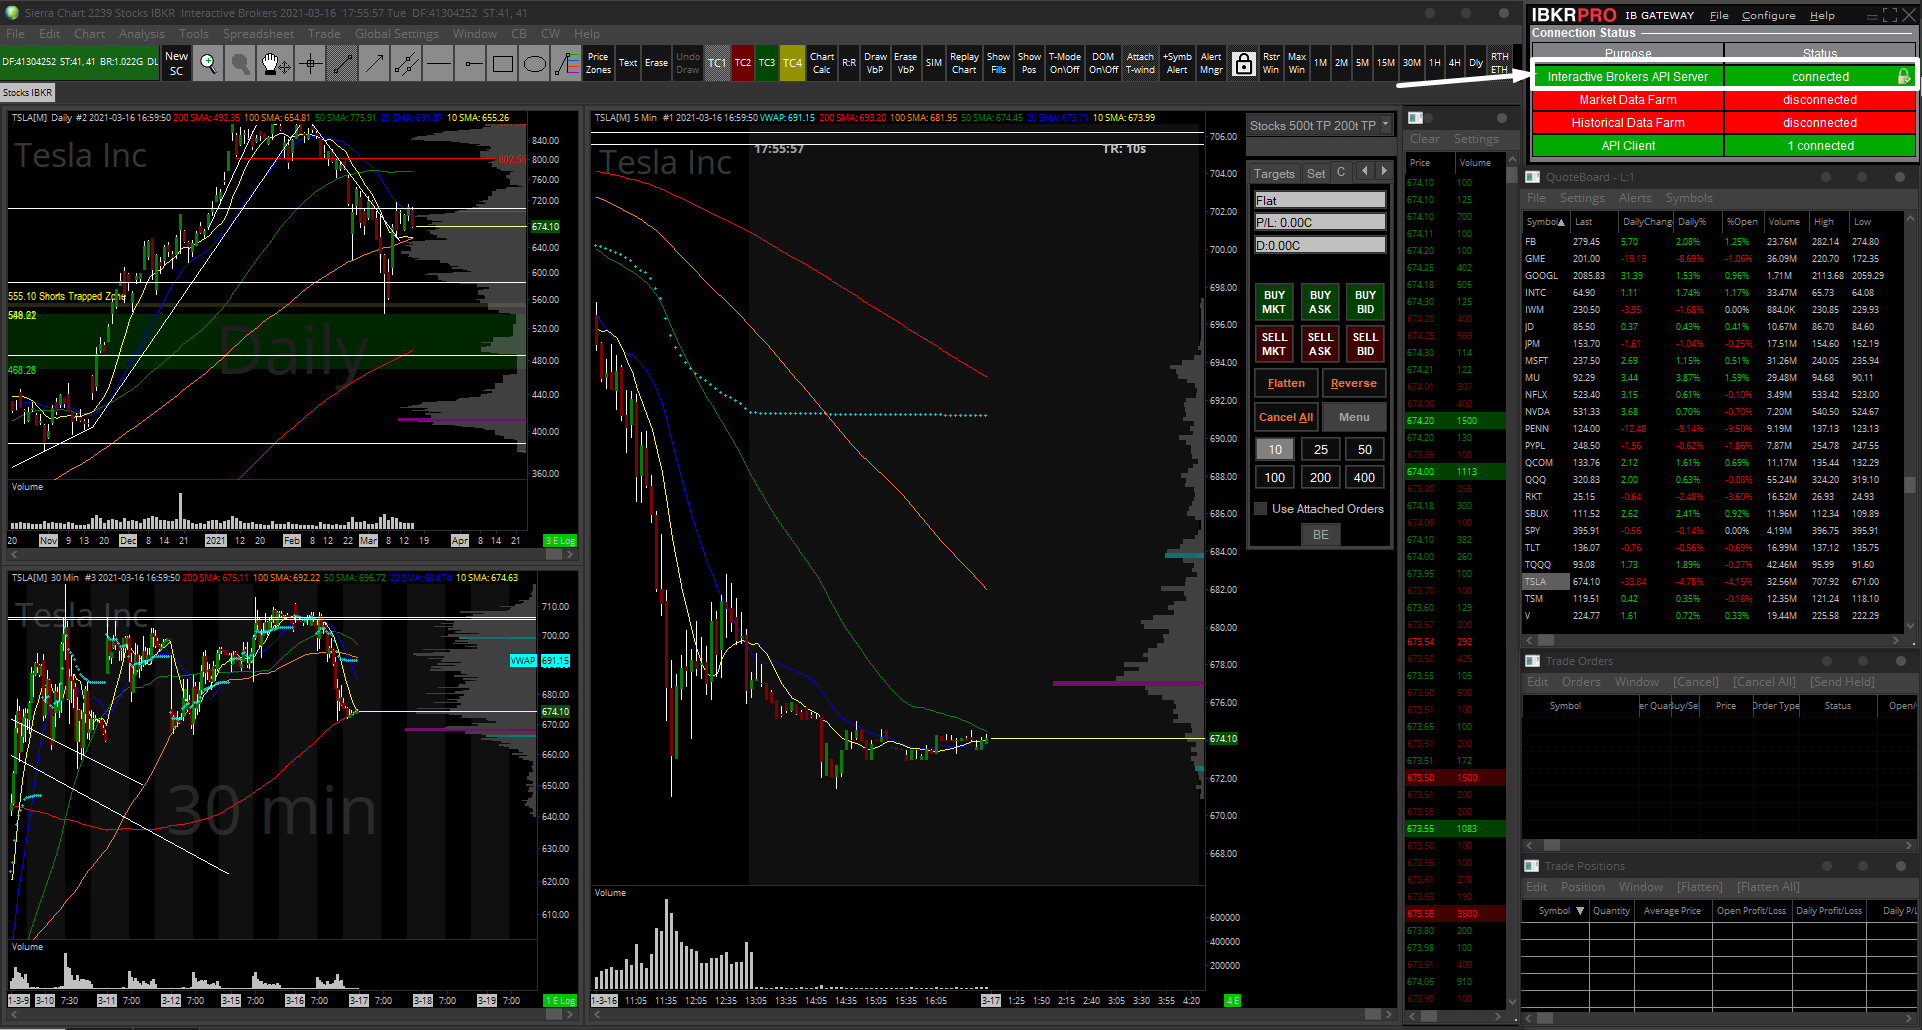Open the Chart Calc tool
The width and height of the screenshot is (1922, 1030).
tap(822, 63)
